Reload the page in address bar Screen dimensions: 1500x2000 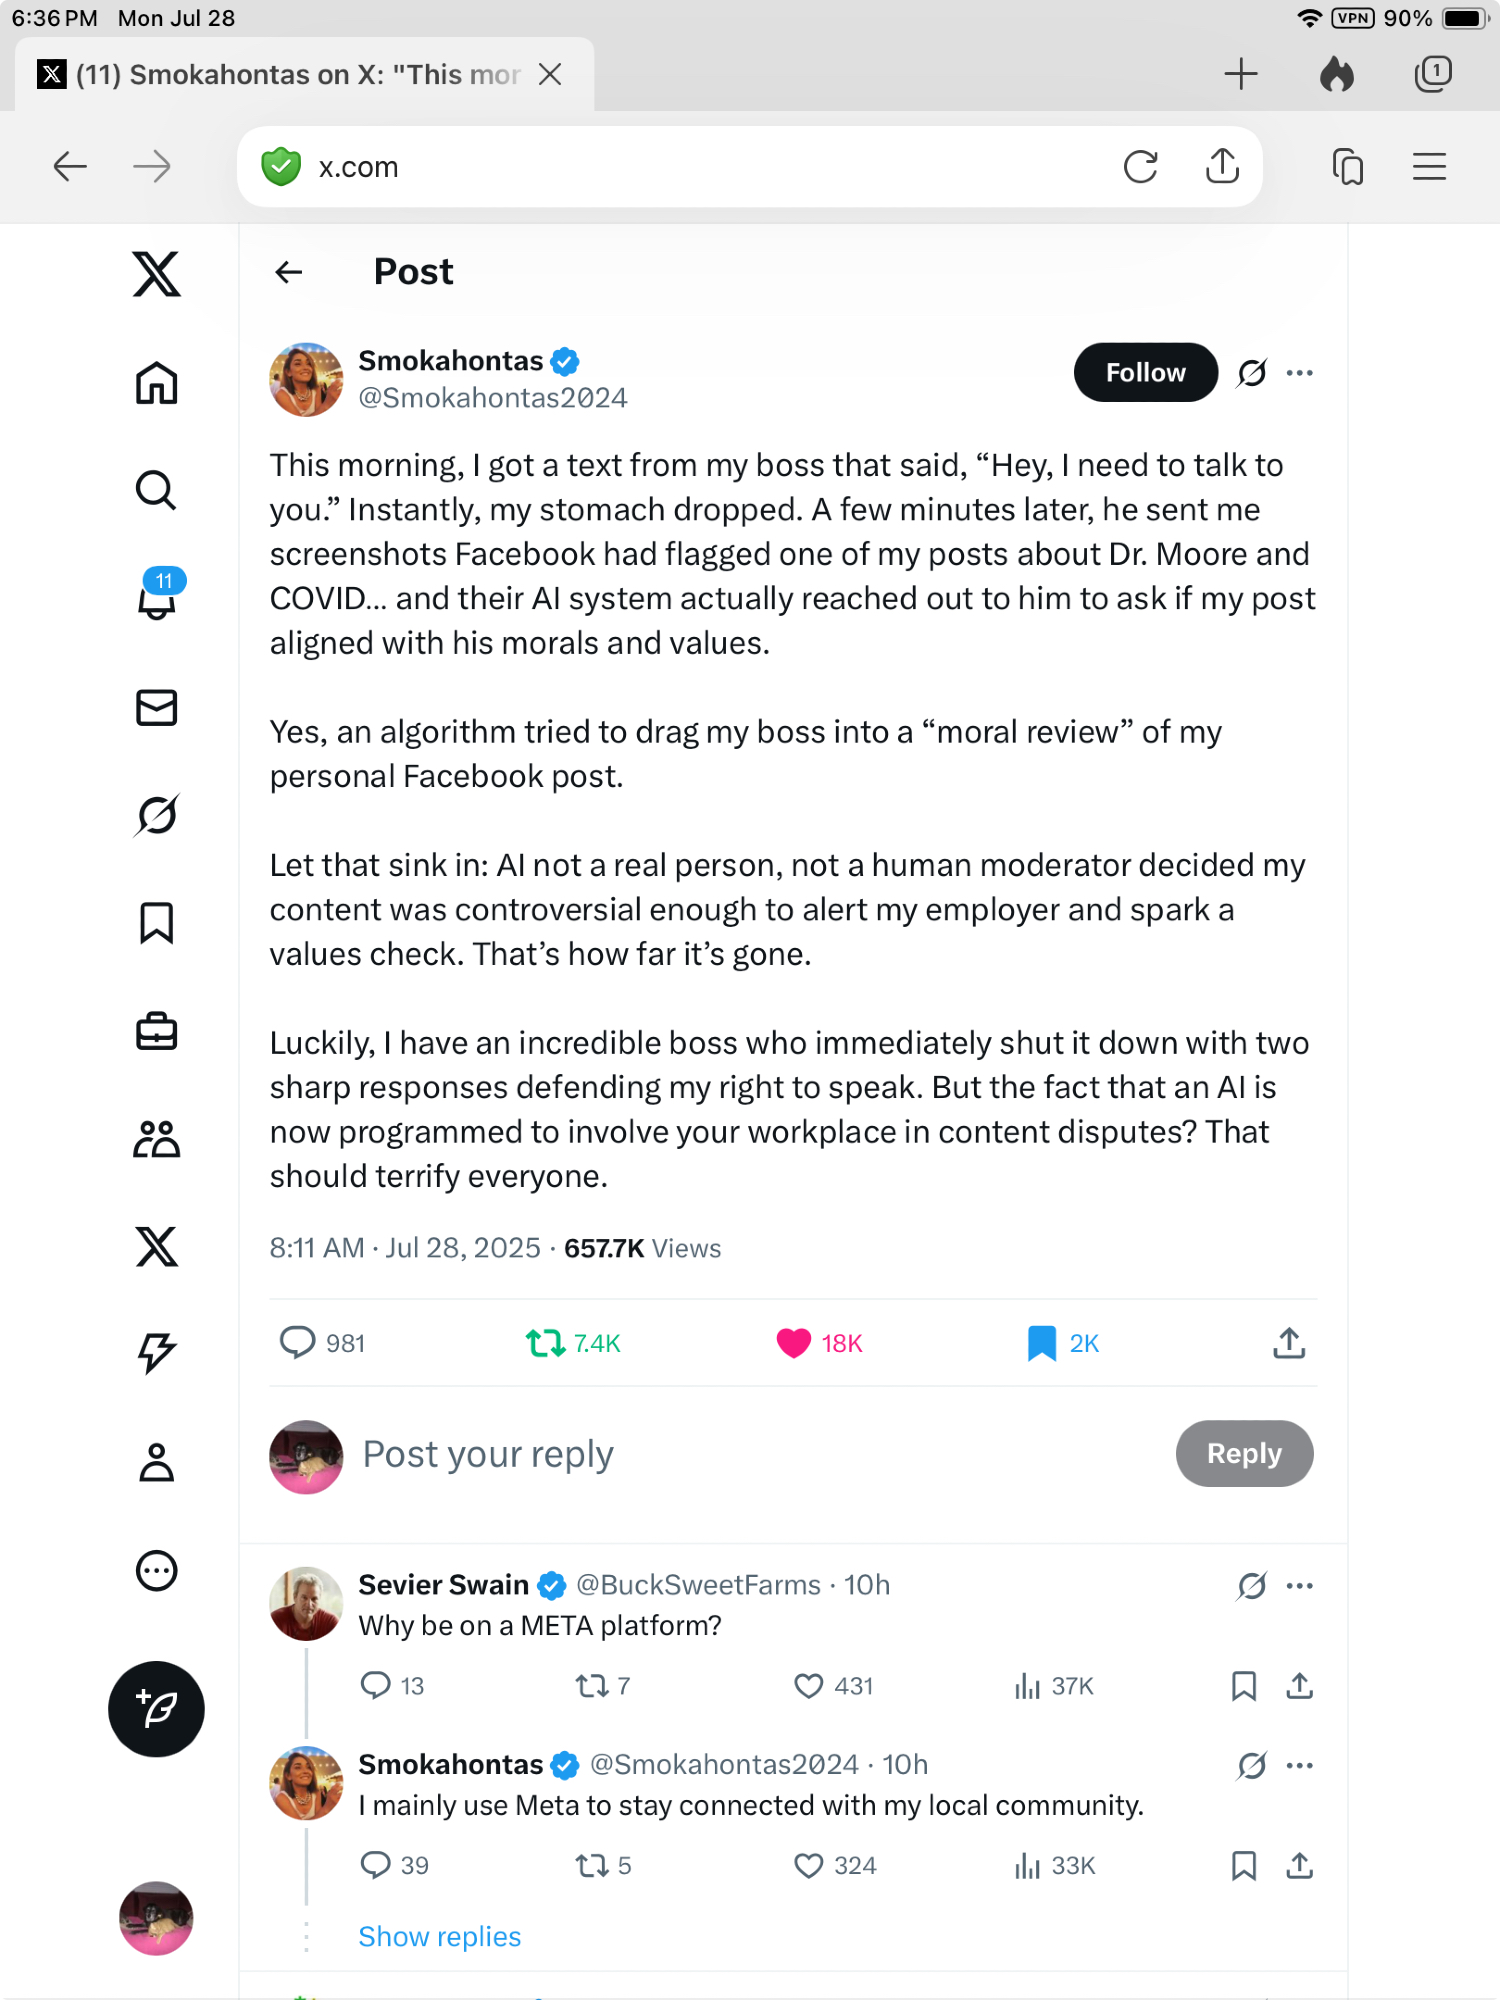tap(1140, 166)
